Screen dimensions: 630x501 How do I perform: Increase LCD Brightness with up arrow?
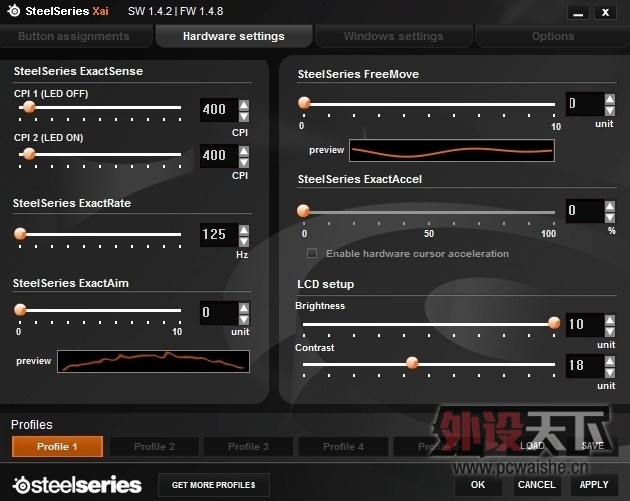(610, 320)
